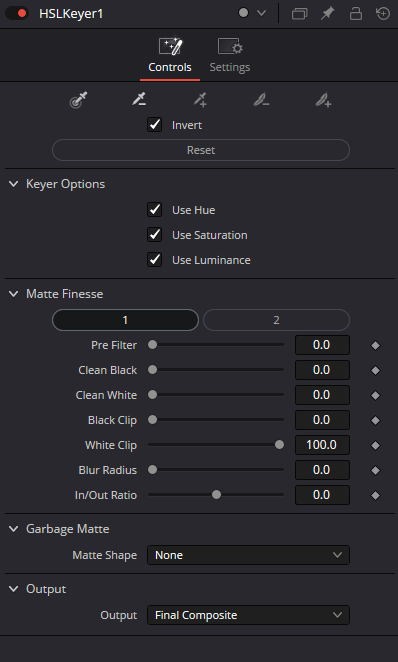Toggle the HSLKeyer1 node enable switch
Viewport: 398px width, 662px height.
(x=16, y=13)
